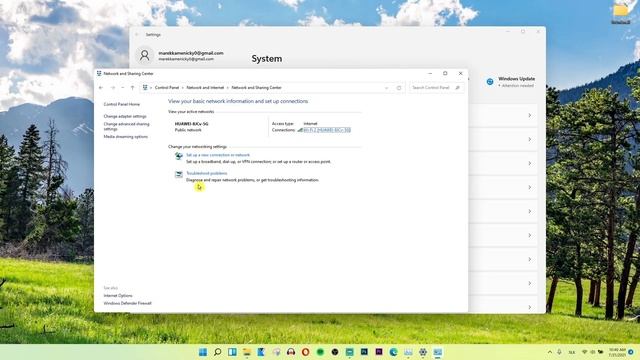Open Control Panel Home link

[122, 104]
